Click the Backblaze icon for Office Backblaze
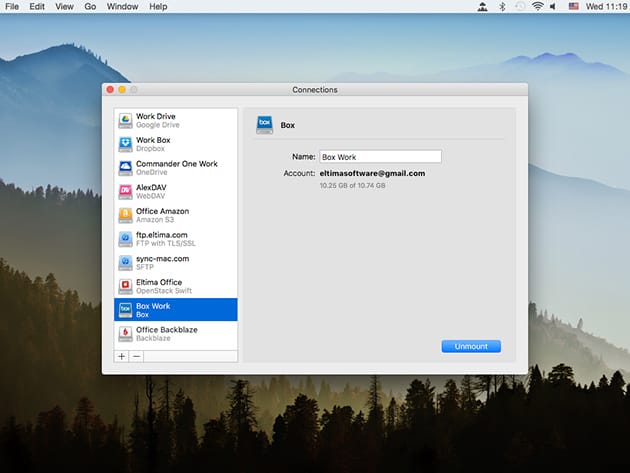 click(x=125, y=333)
